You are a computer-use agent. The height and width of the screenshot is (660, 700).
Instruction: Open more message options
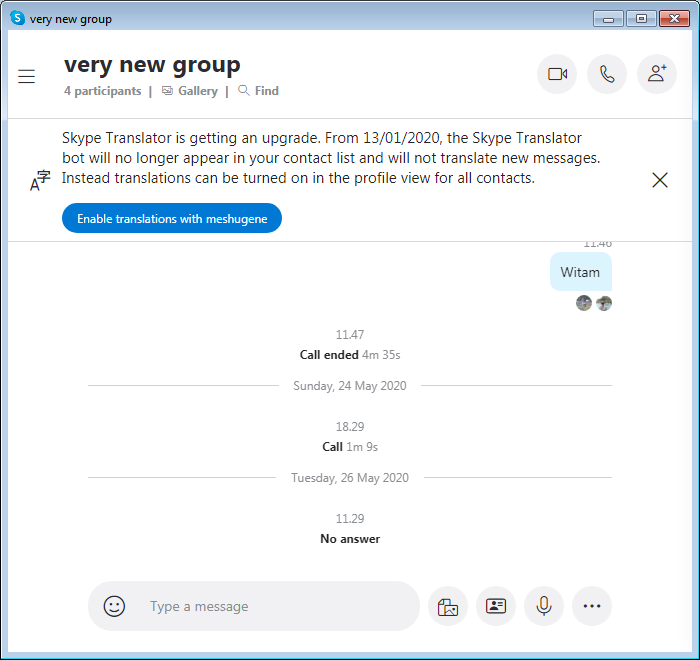(592, 606)
